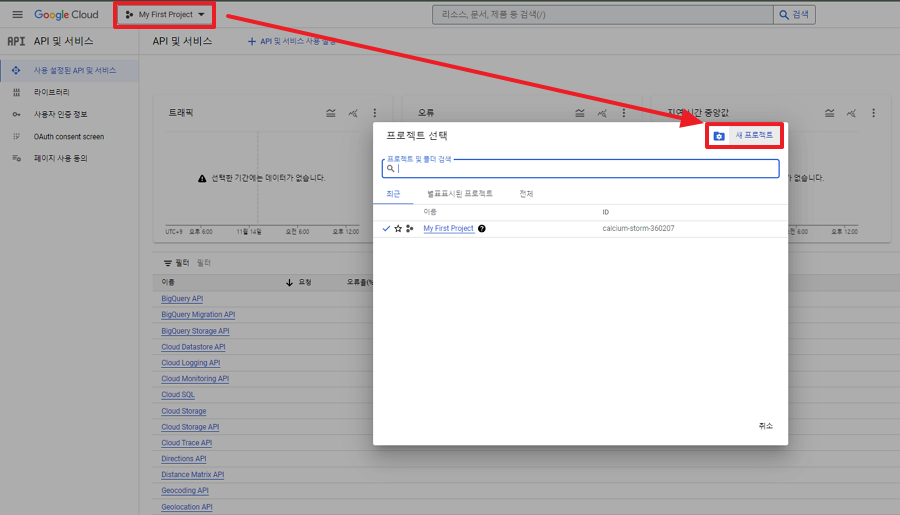Screen dimensions: 900x515
Task: Switch to the 최근 tab
Action: coord(393,194)
